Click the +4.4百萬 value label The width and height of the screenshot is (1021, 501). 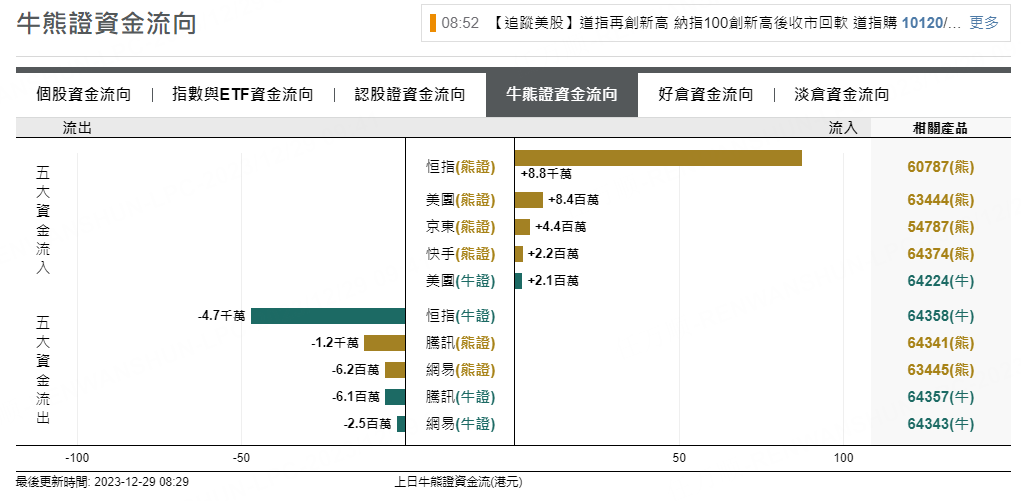click(x=561, y=227)
